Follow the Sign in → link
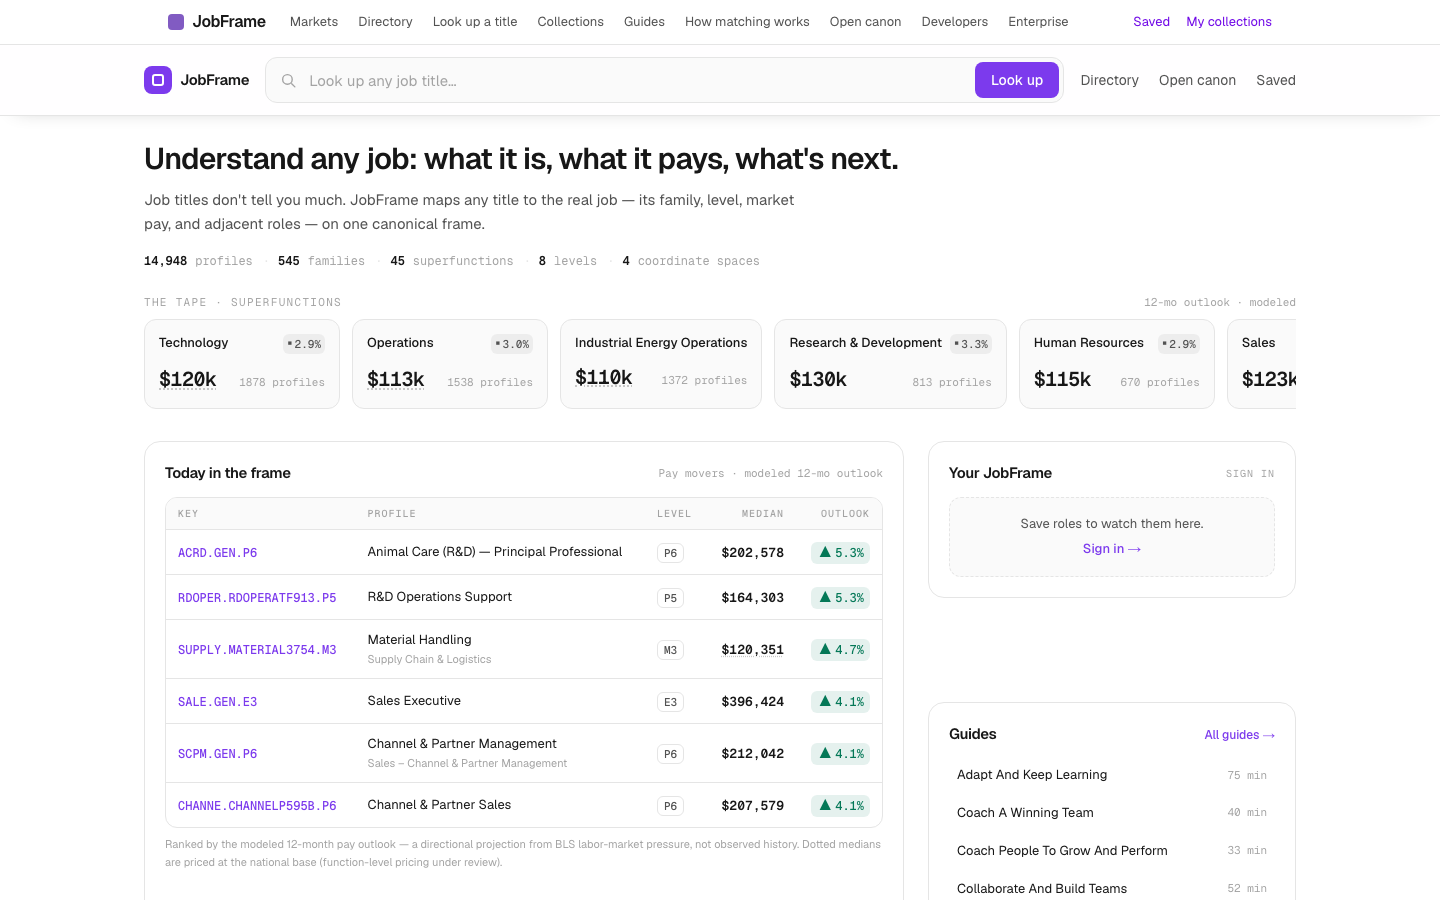 (1111, 549)
